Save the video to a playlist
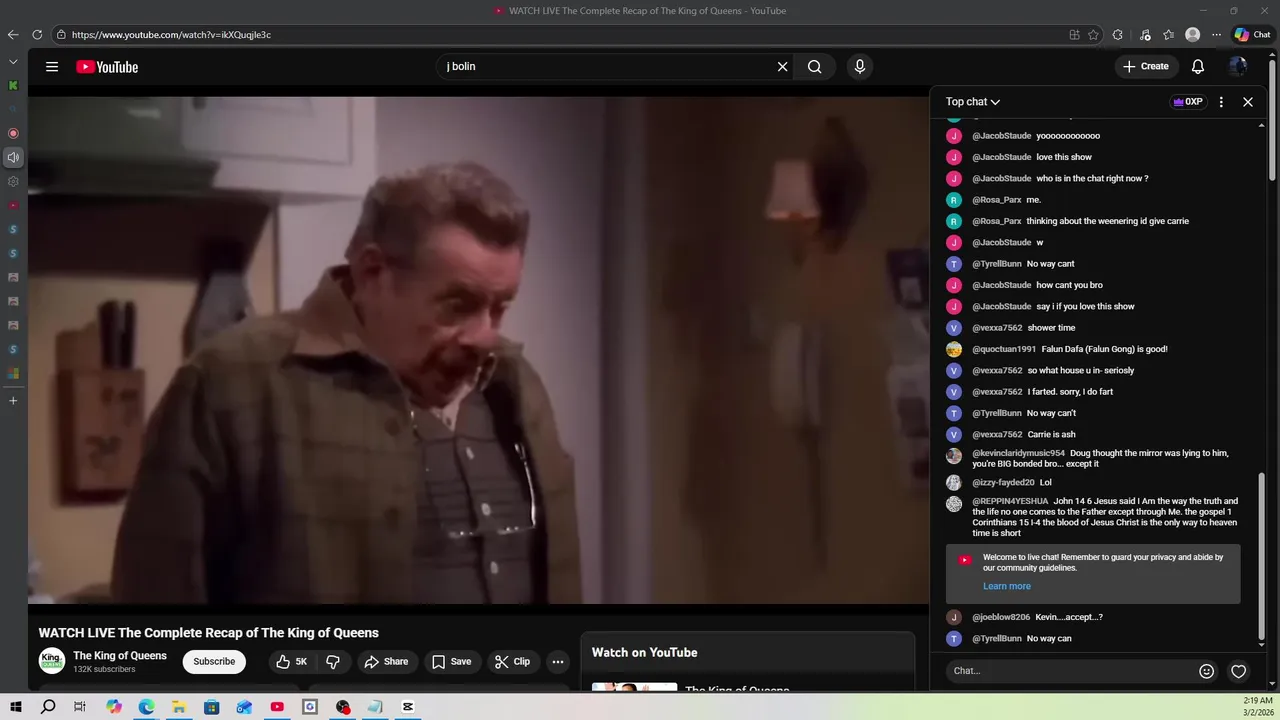1280x720 pixels. (451, 661)
